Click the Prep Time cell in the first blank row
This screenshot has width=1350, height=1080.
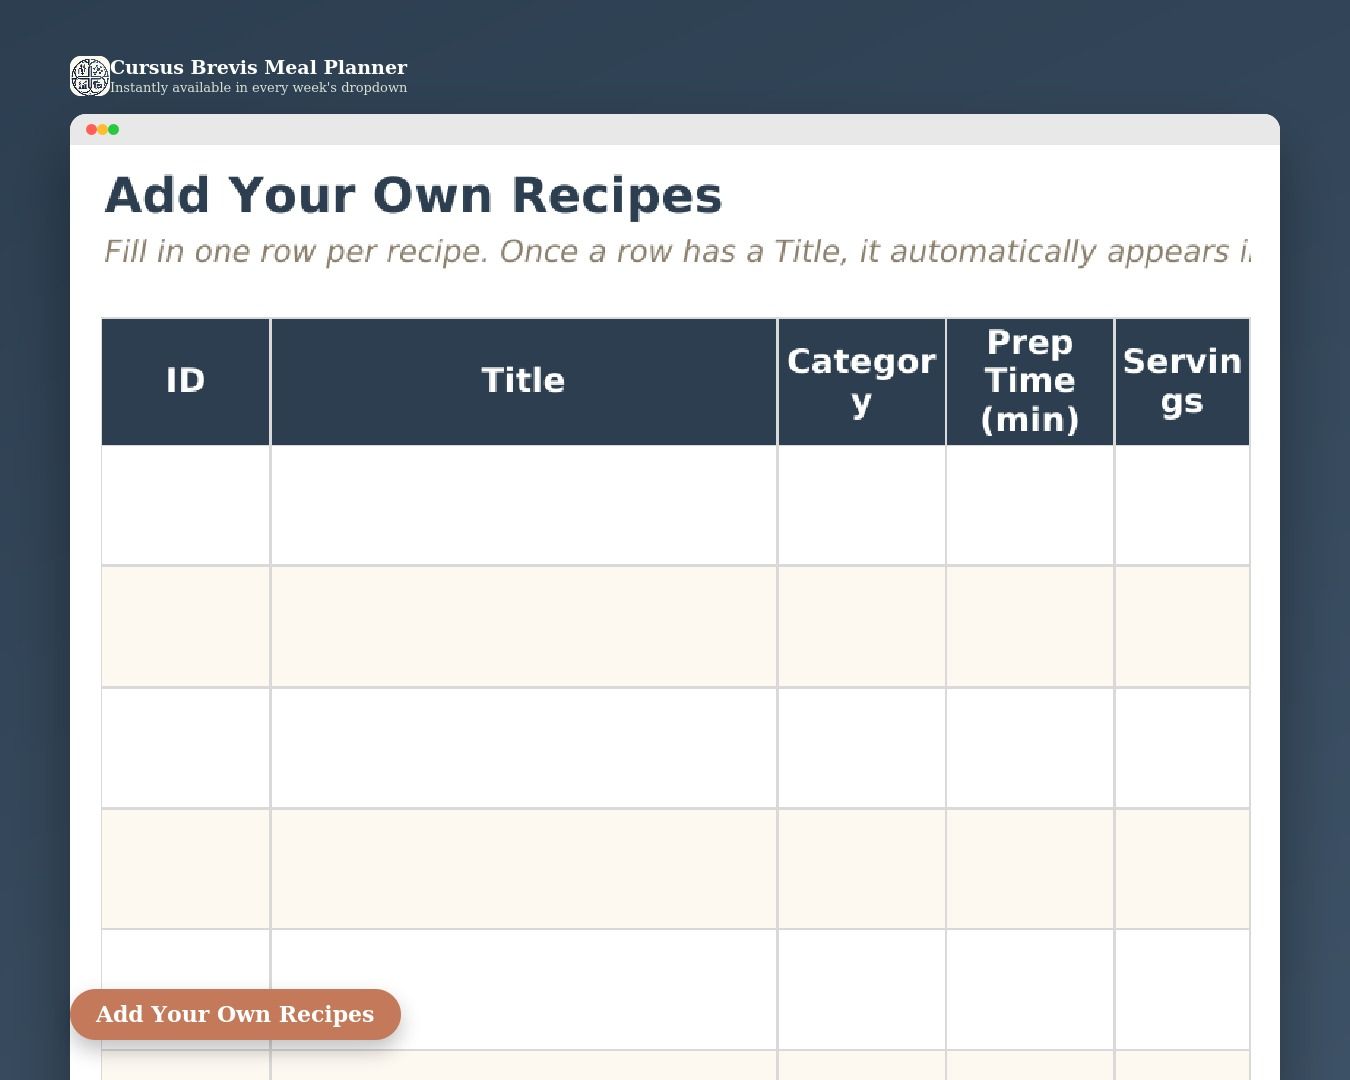coord(1030,505)
